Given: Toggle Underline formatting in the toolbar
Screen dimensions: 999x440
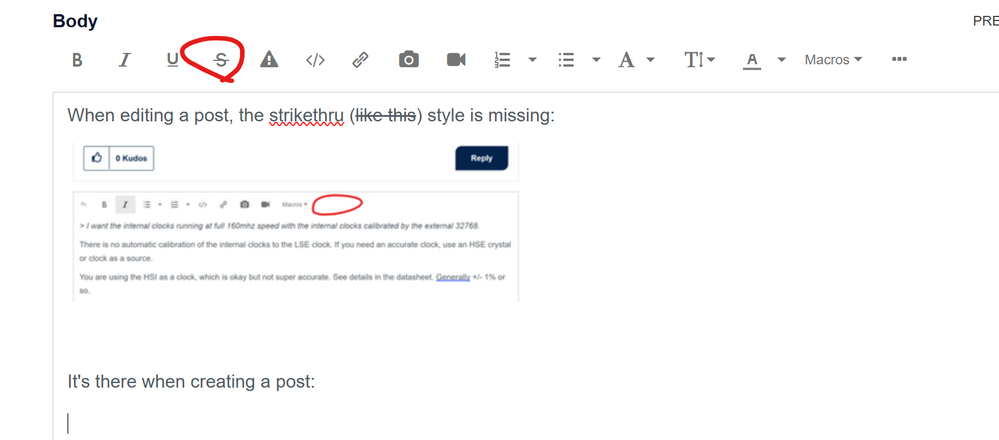Looking at the screenshot, I should (173, 60).
